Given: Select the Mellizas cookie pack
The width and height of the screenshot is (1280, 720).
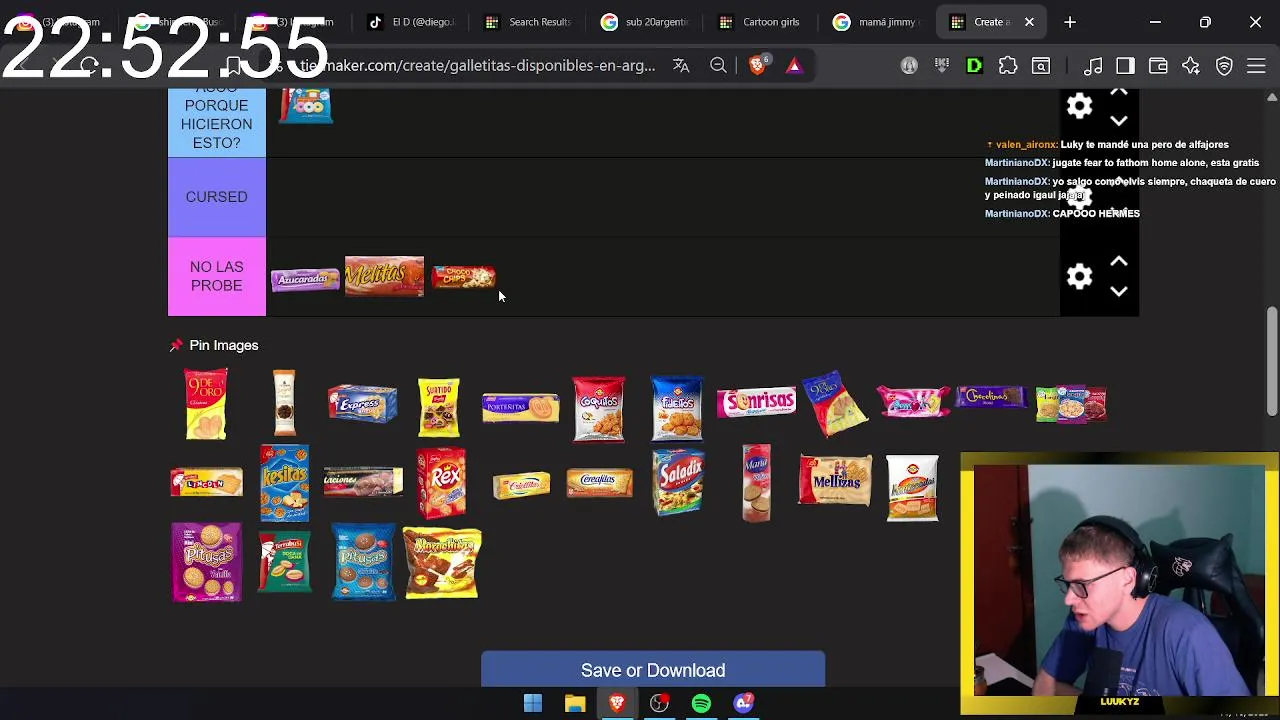Looking at the screenshot, I should pos(835,481).
